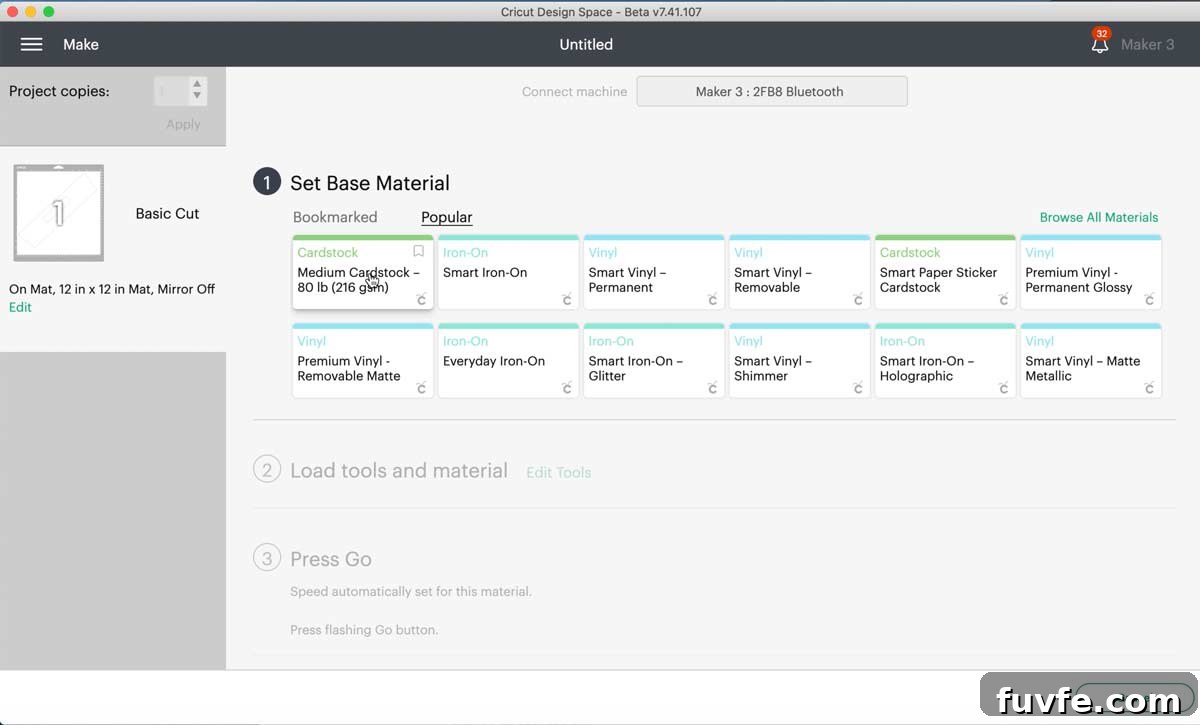Choose Smart Vinyl Shimmer material
The height and width of the screenshot is (725, 1200).
coord(799,361)
